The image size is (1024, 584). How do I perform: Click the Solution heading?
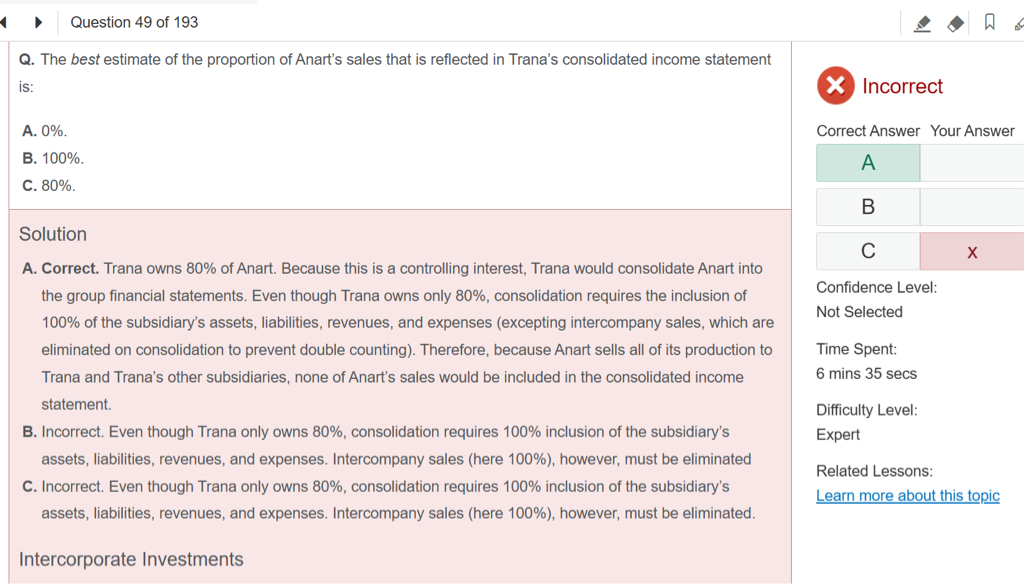click(x=53, y=234)
